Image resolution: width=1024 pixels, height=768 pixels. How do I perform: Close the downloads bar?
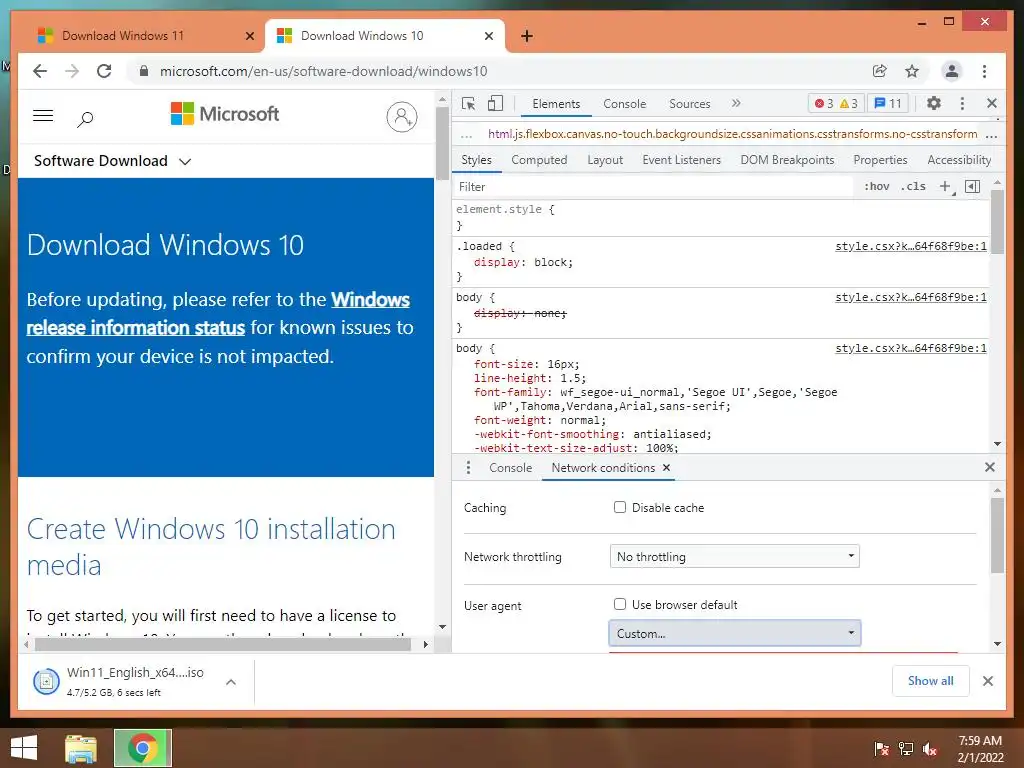click(988, 681)
